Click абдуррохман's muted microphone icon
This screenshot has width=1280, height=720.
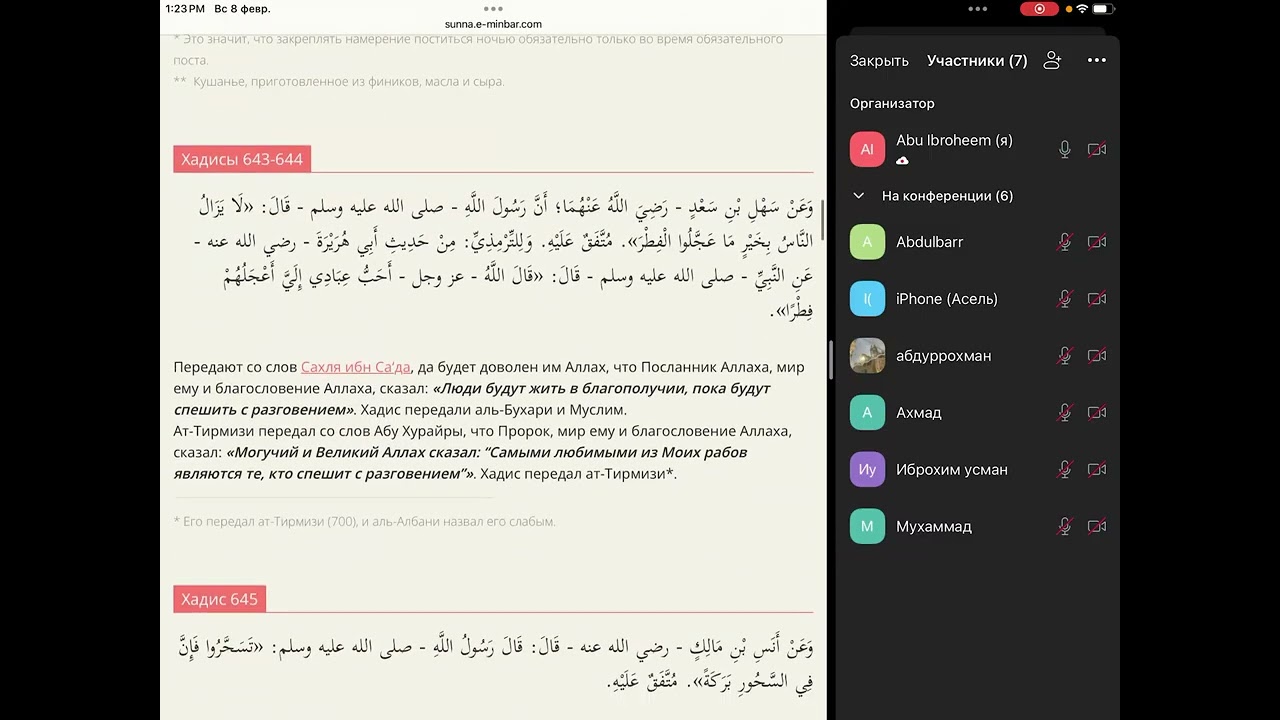pyautogui.click(x=1065, y=356)
